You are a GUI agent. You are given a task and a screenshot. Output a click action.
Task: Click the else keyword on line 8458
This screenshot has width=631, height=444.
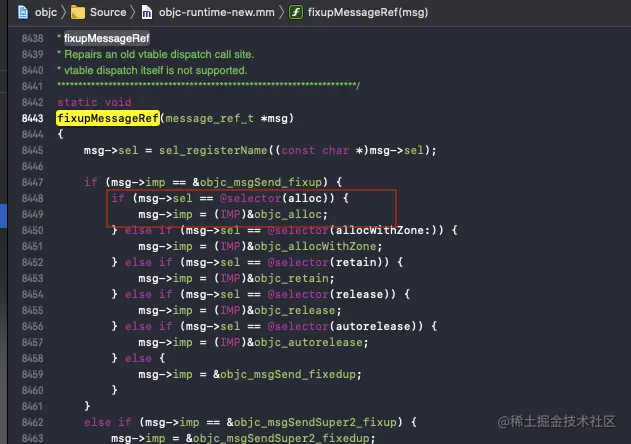click(138, 358)
